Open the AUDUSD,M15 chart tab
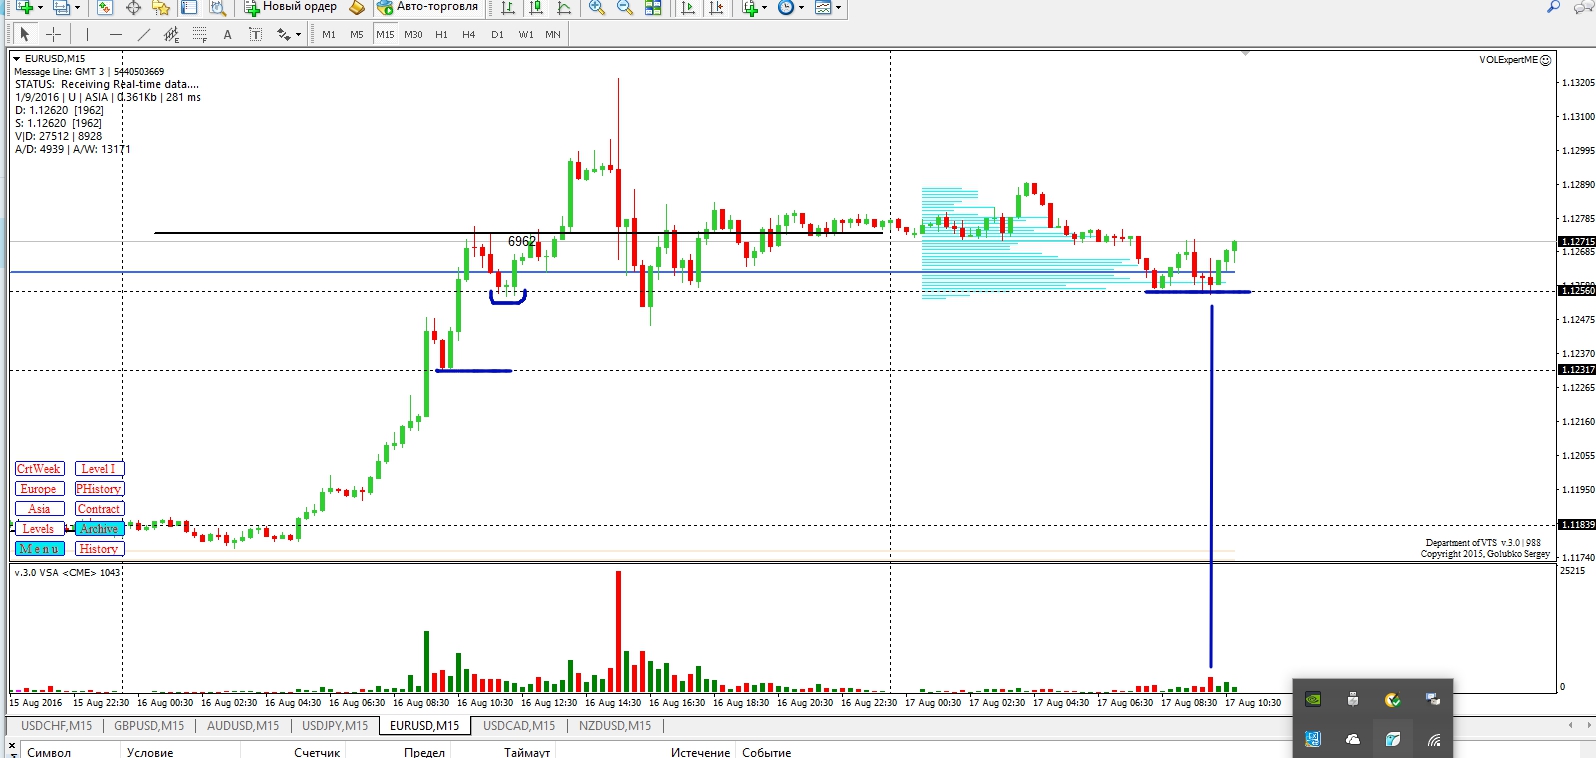This screenshot has width=1596, height=758. click(x=243, y=726)
